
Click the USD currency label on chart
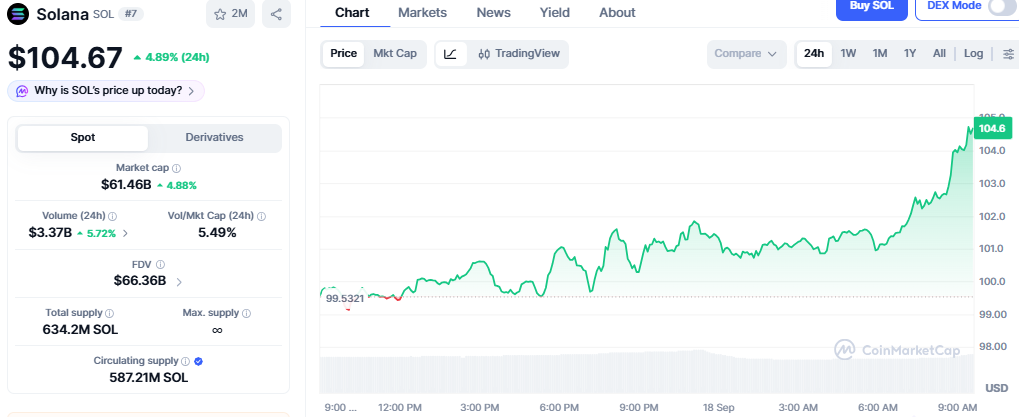point(996,388)
